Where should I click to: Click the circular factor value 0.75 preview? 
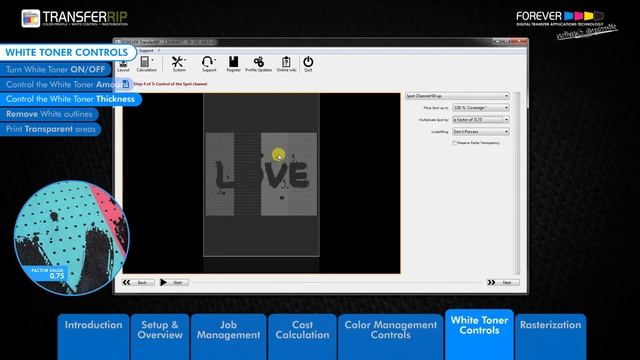coord(71,238)
